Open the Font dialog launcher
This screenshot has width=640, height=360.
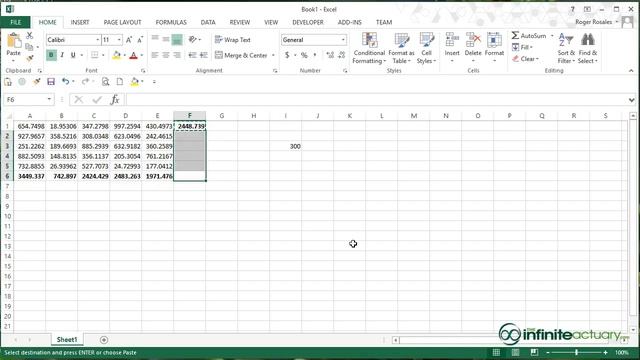point(143,71)
